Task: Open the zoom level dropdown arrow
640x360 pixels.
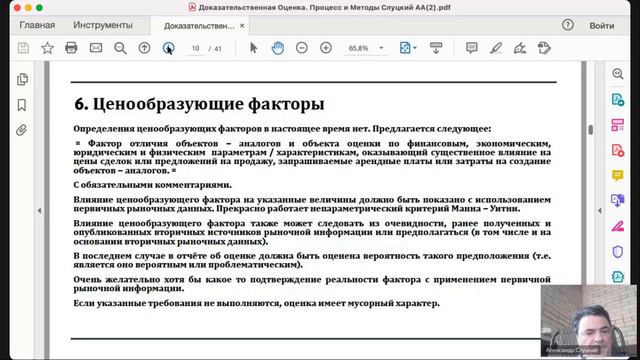Action: (382, 48)
